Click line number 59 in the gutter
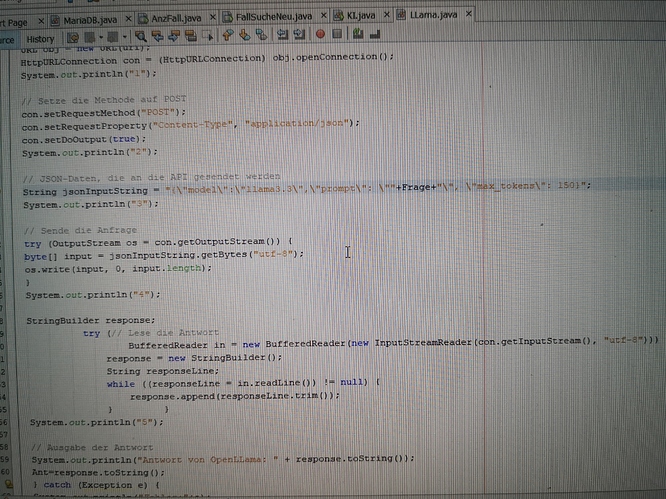666x499 pixels. click(x=5, y=460)
